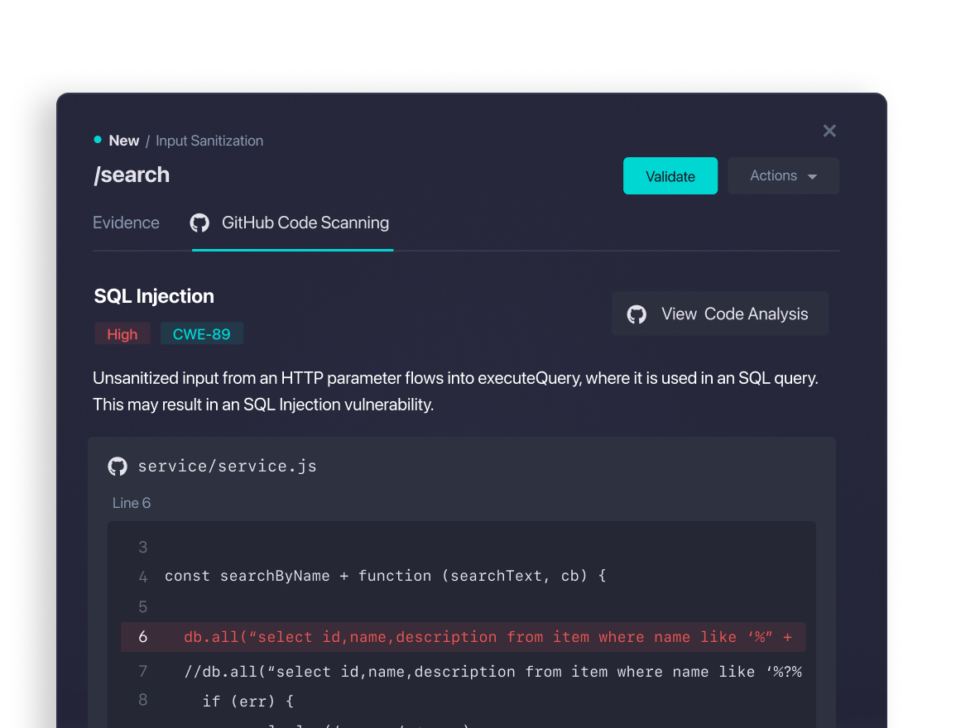Click the vulnerability description paragraph
980x728 pixels.
(x=456, y=391)
